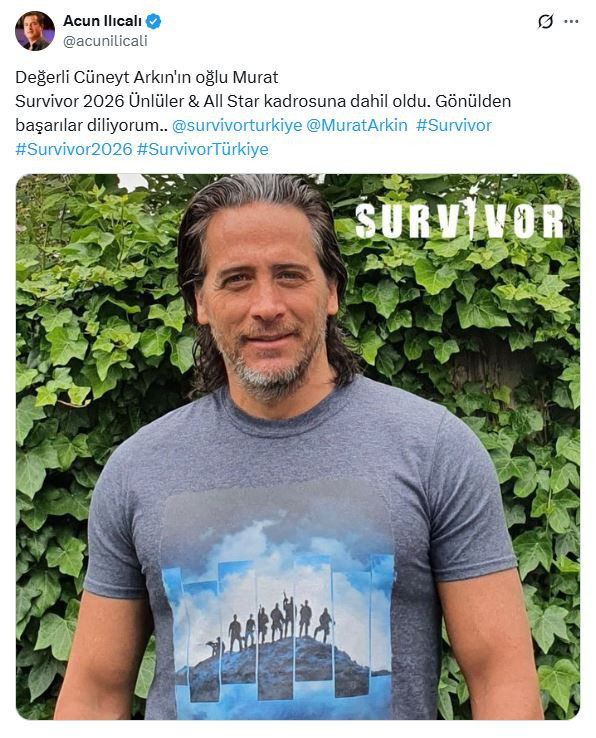
Task: Open the three-dot more options menu
Action: 571,21
